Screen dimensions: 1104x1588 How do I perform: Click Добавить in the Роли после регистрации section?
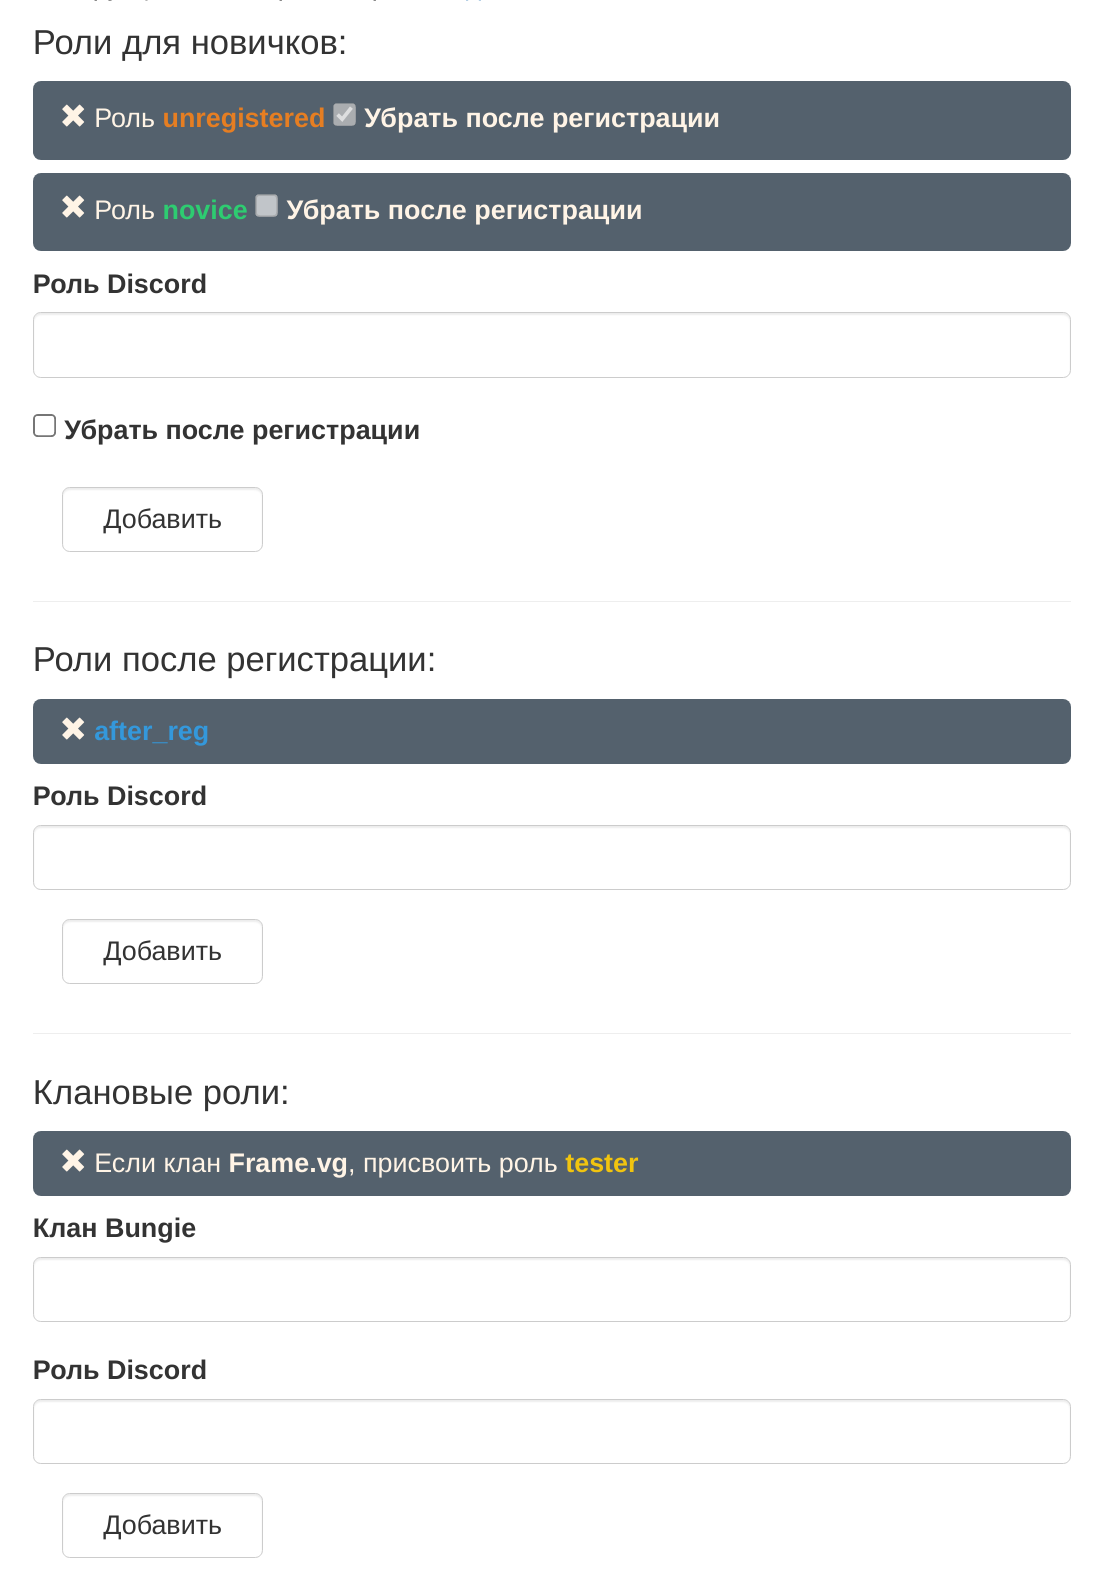(162, 951)
